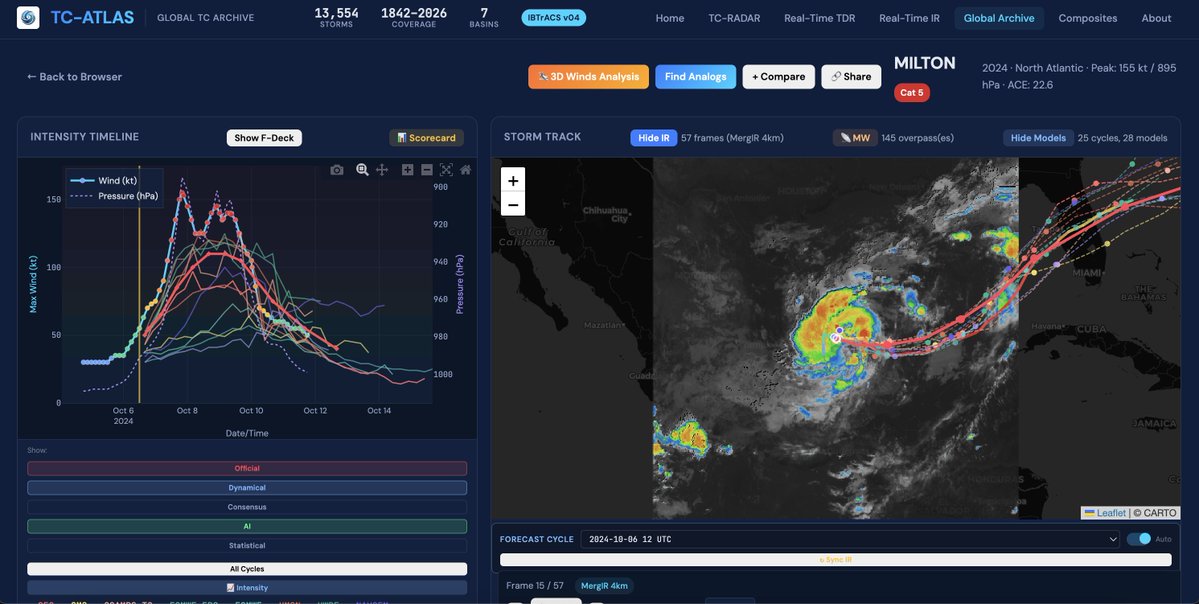Open the TC-RADAR page
The height and width of the screenshot is (604, 1199).
pyautogui.click(x=734, y=18)
